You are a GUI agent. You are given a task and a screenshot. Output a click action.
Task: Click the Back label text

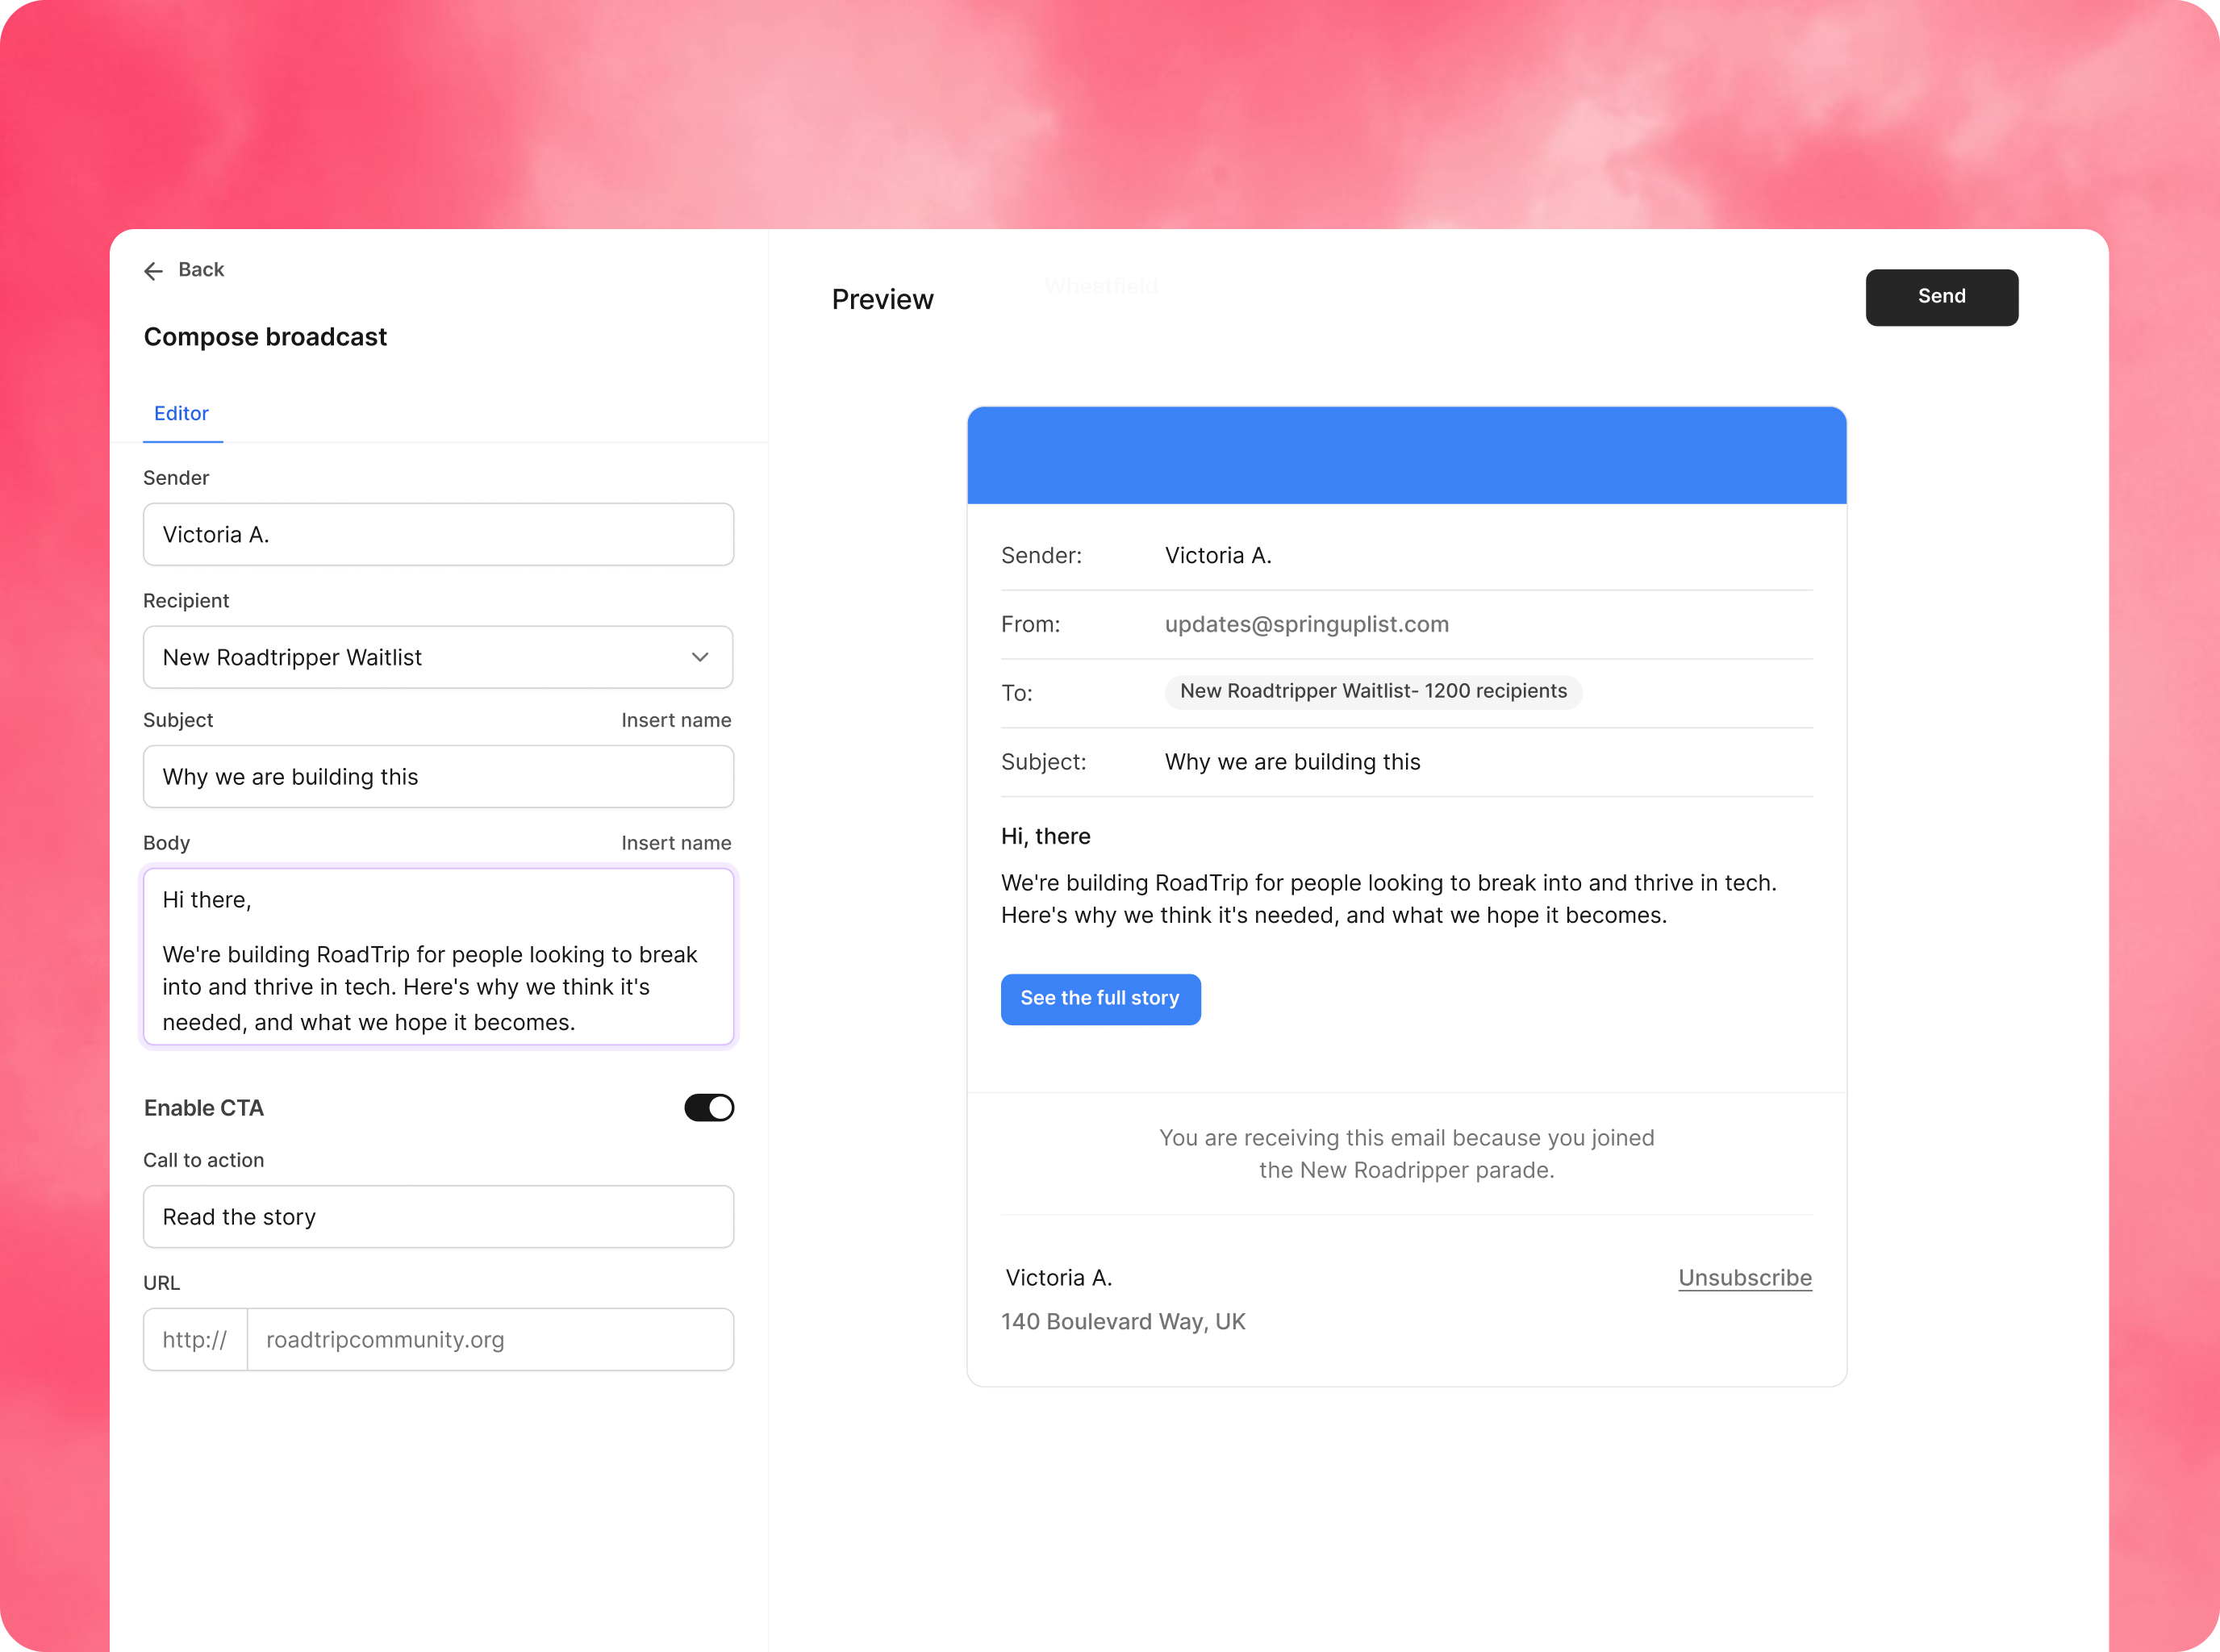(201, 270)
